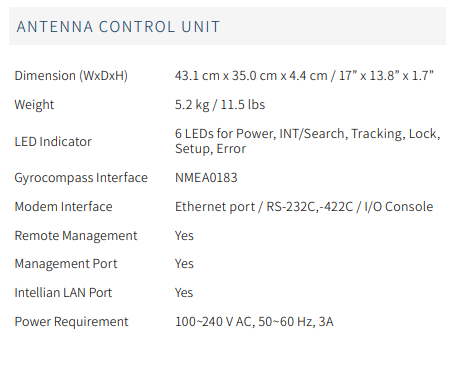Viewport: 465px width, 373px height.
Task: Select the Remote Management label
Action: pyautogui.click(x=76, y=236)
